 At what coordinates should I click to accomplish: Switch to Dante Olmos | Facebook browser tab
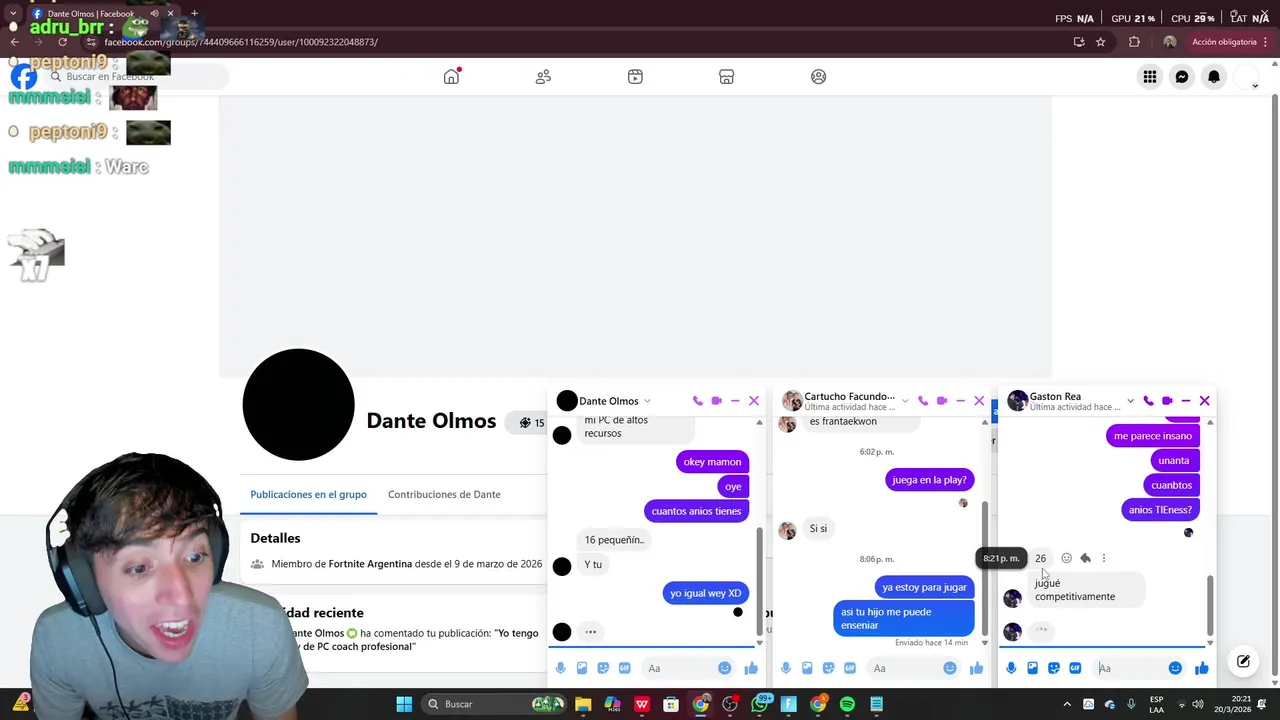[x=103, y=14]
